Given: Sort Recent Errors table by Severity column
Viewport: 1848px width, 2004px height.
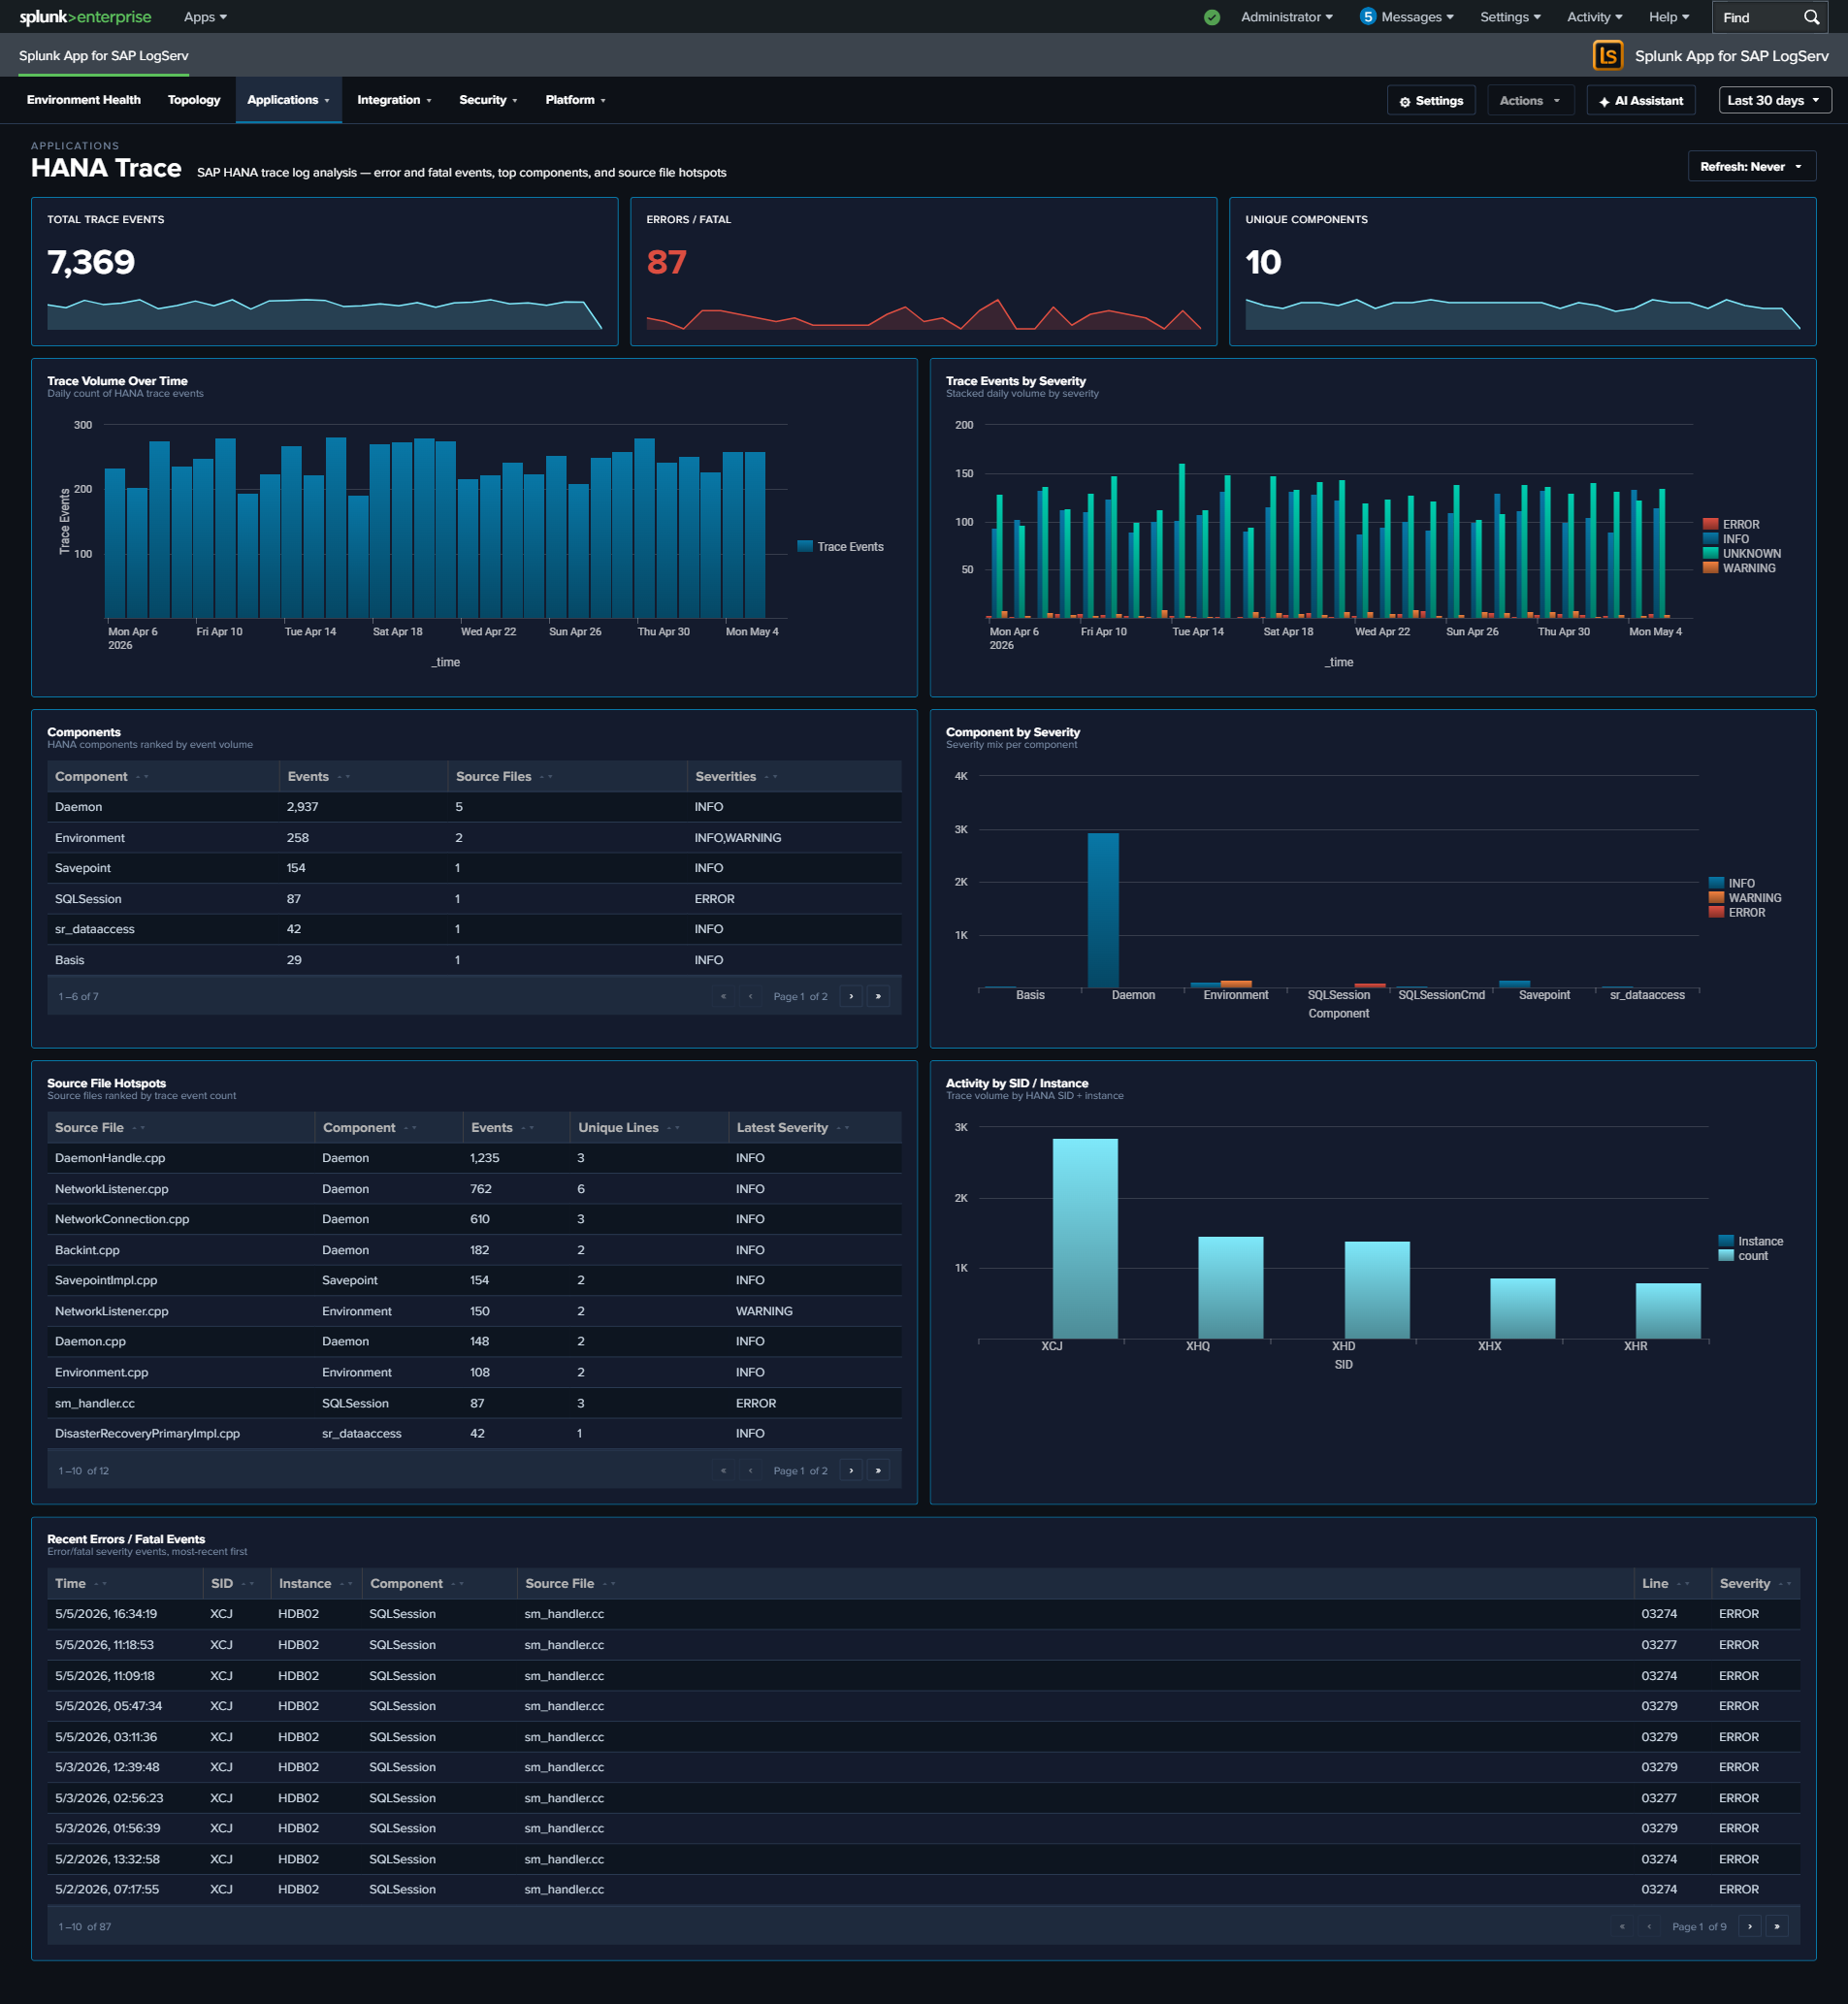Looking at the screenshot, I should pyautogui.click(x=1754, y=1584).
